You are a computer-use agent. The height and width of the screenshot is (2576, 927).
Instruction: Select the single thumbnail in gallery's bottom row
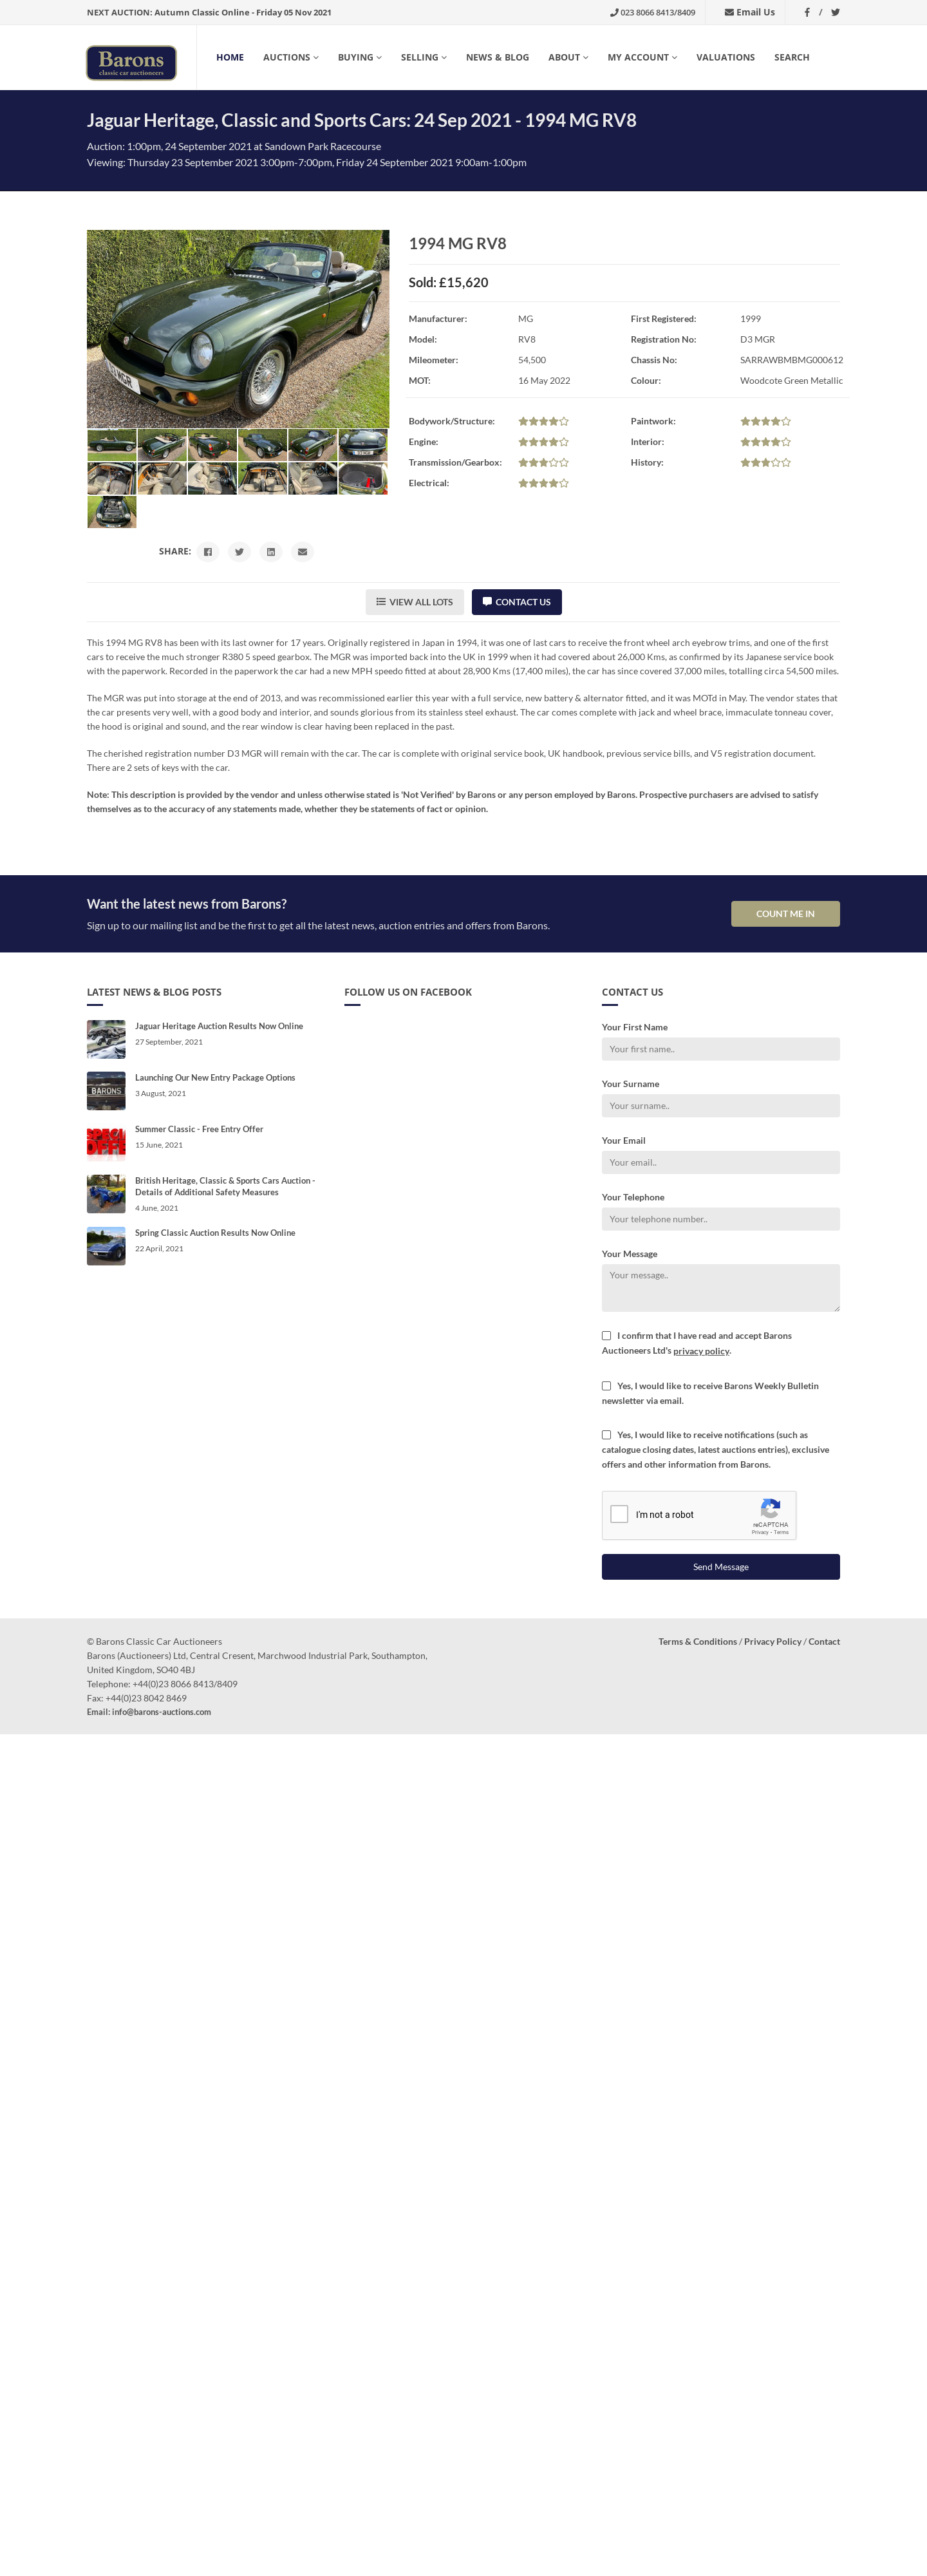click(x=112, y=512)
